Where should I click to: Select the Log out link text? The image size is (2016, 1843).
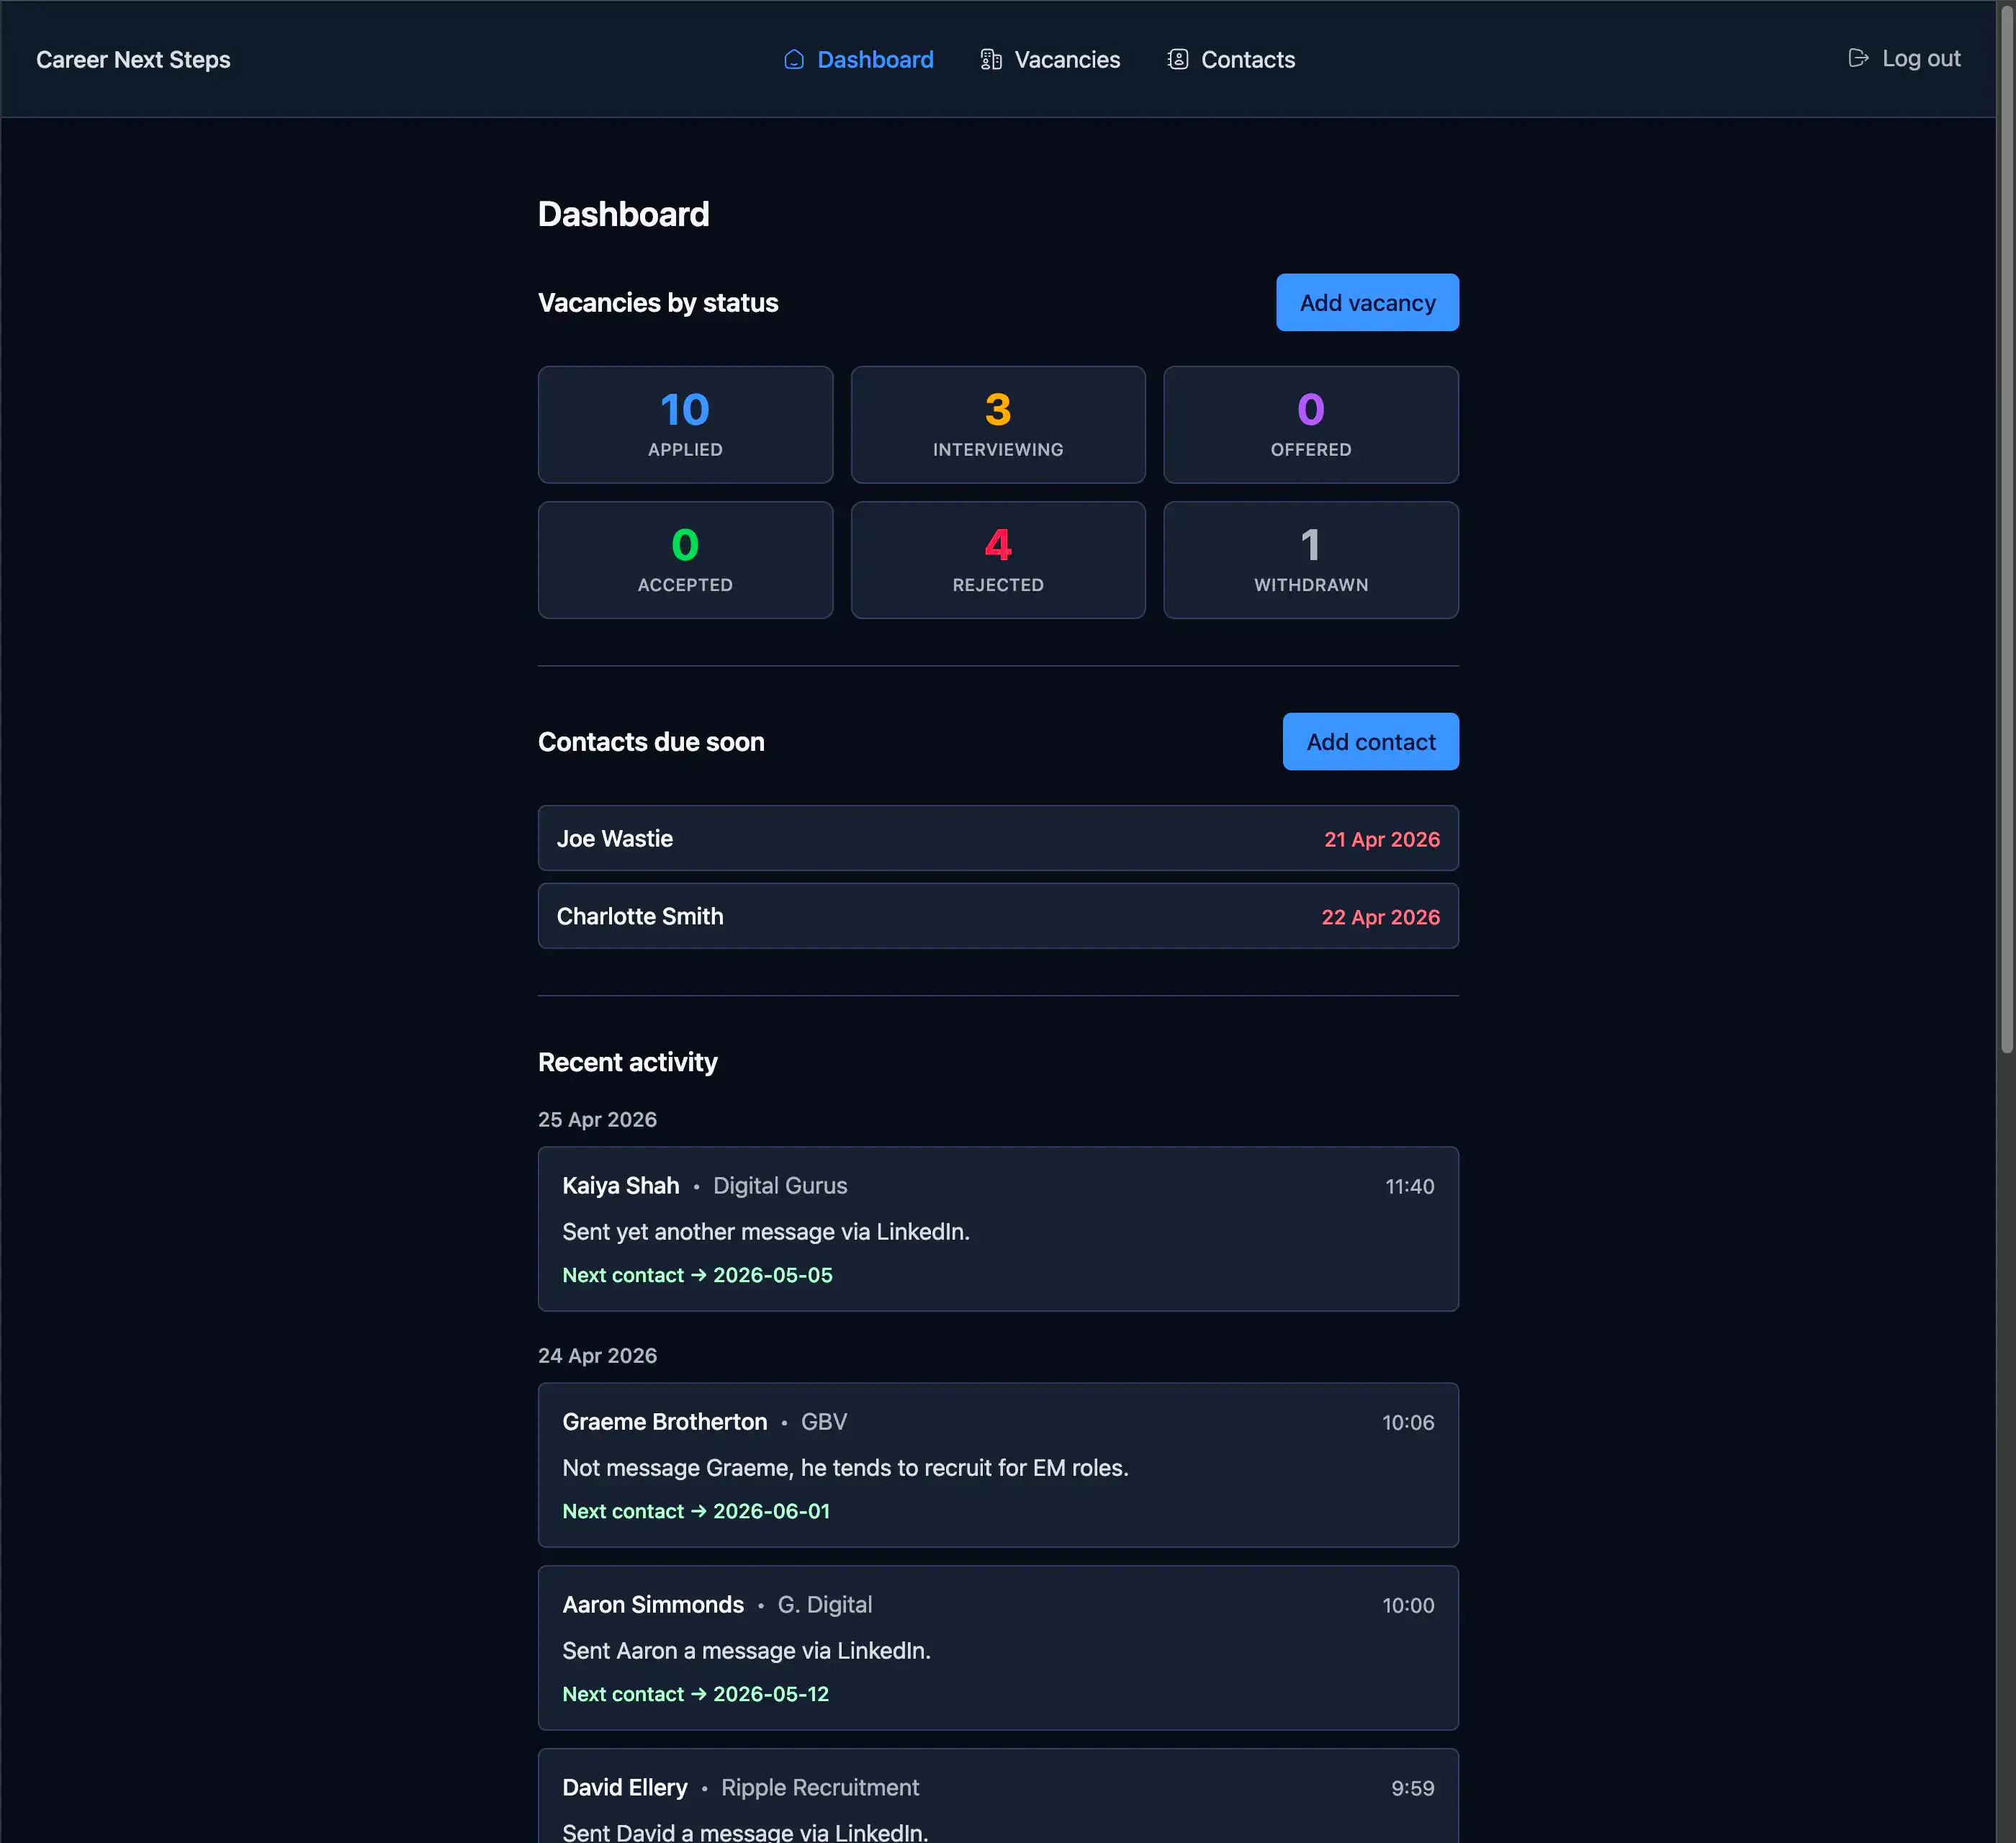1920,58
